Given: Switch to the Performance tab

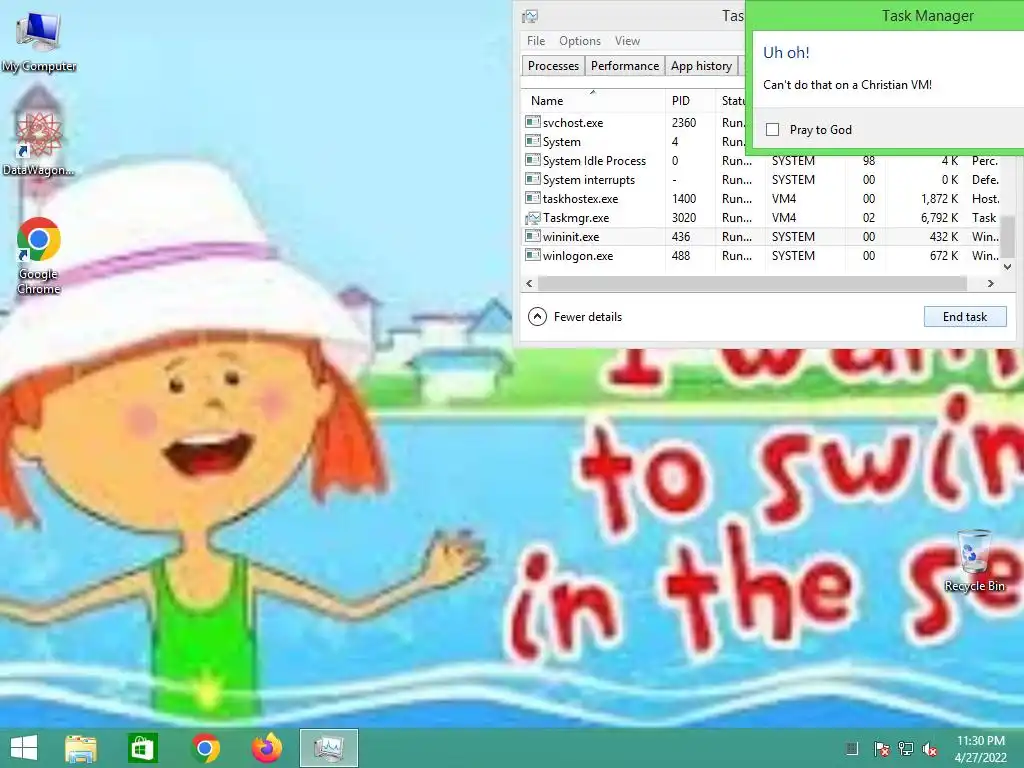Looking at the screenshot, I should click(x=625, y=66).
